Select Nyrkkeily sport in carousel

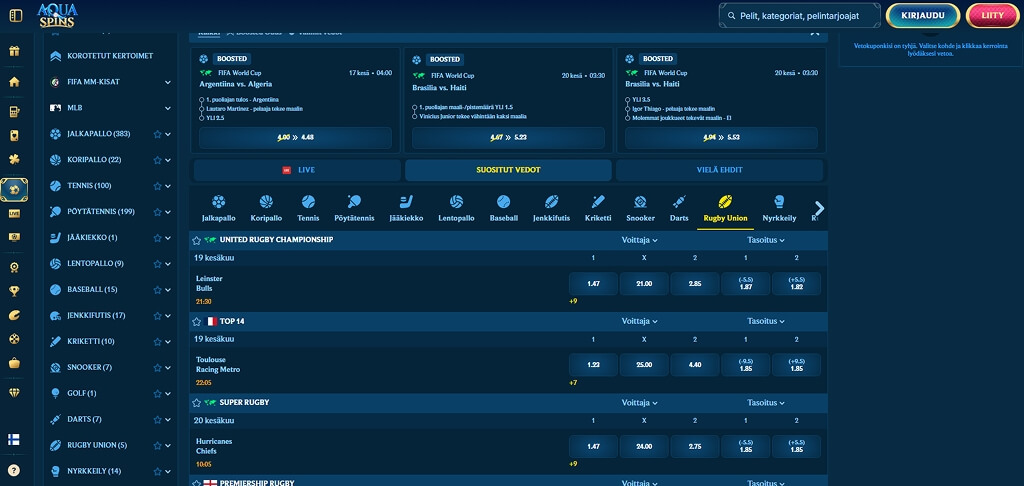click(x=779, y=209)
